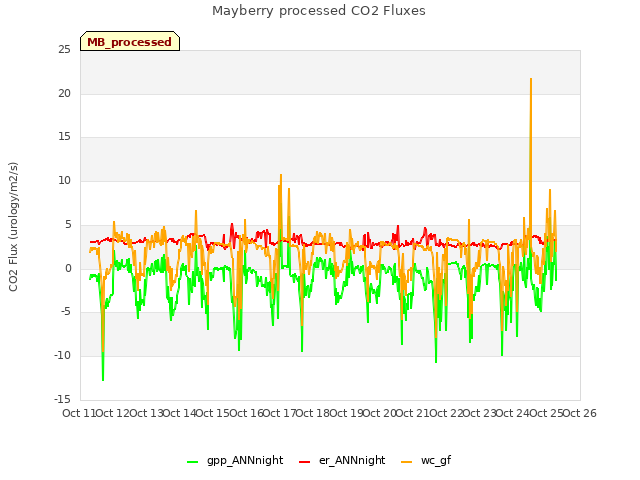Click the orange wc_gf legend swatch
640x480 pixels.
pos(407,462)
